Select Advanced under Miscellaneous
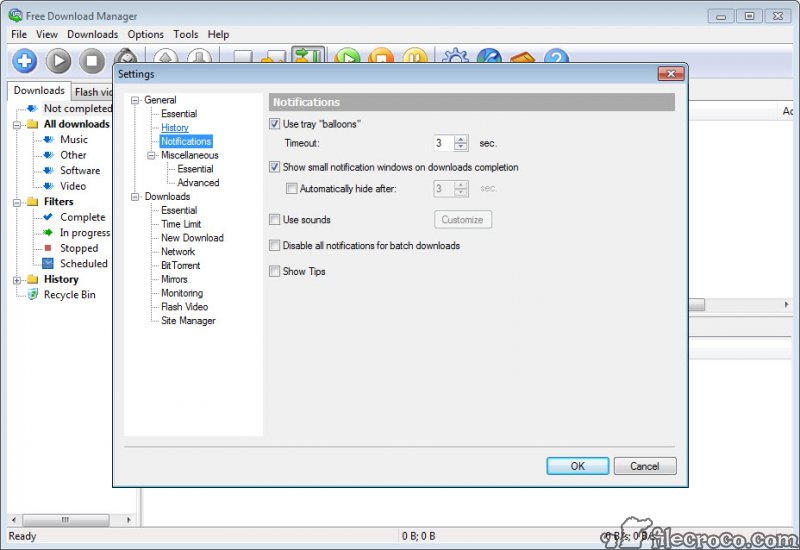800x550 pixels. tap(198, 183)
